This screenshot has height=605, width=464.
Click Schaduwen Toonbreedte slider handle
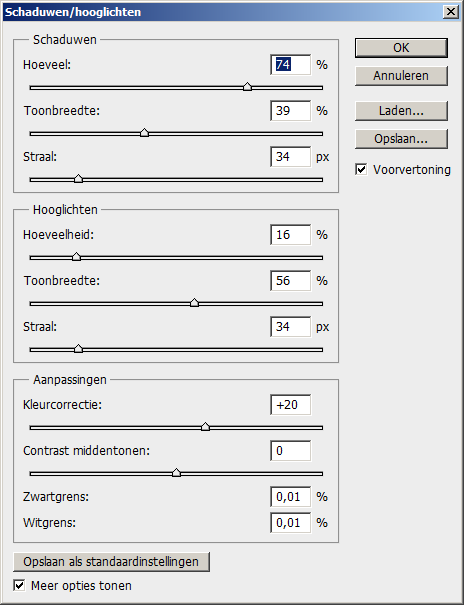point(144,133)
